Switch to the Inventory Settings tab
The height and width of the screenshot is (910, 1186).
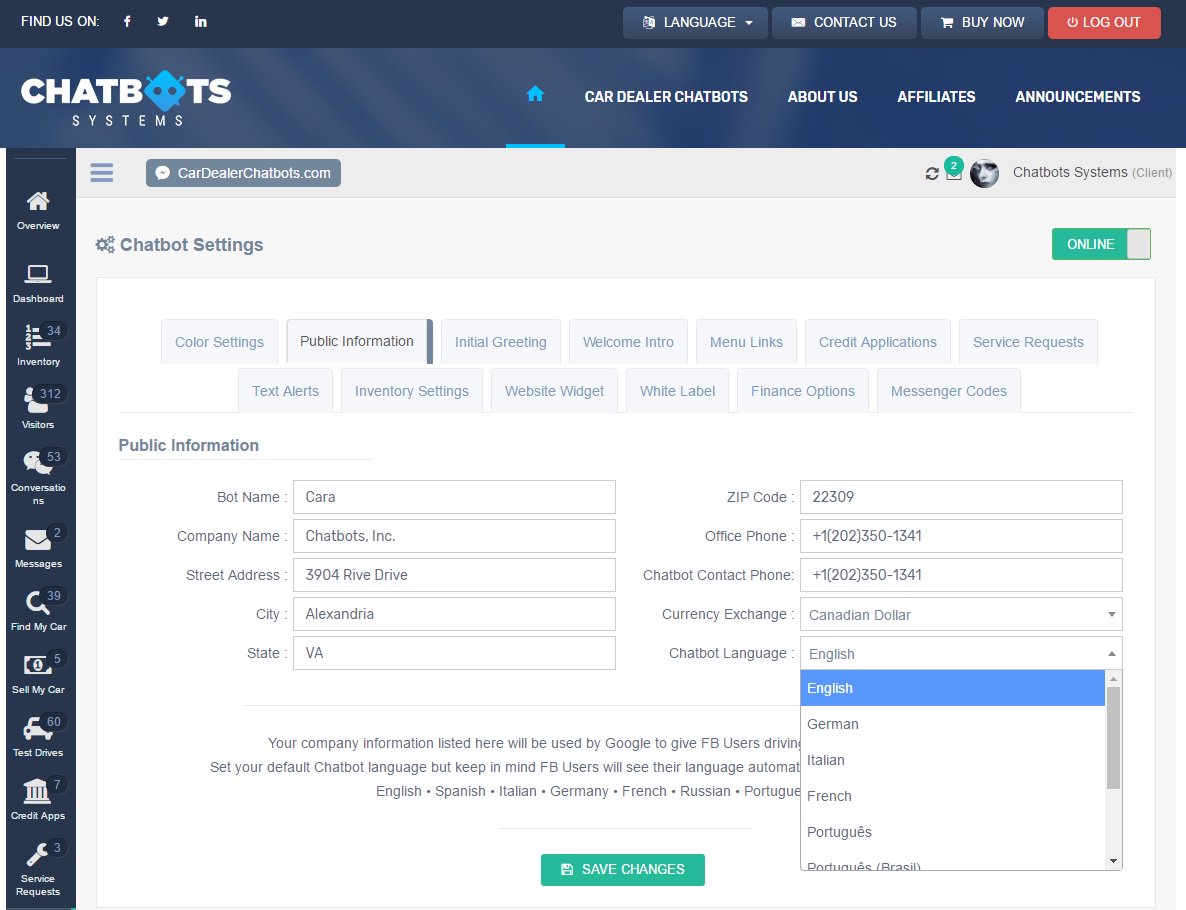tap(411, 391)
